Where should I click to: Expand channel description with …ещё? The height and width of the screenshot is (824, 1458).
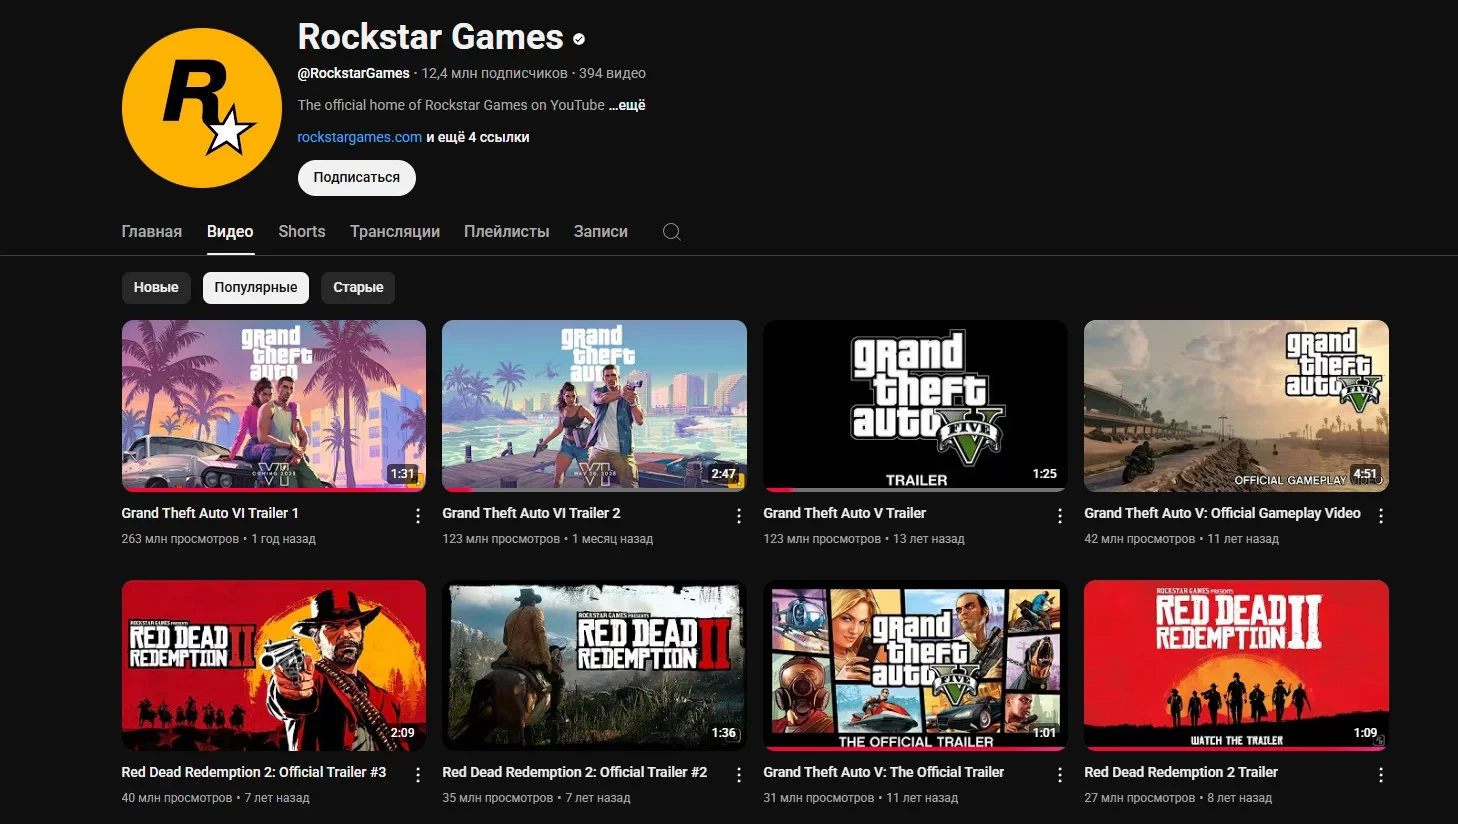(x=627, y=105)
